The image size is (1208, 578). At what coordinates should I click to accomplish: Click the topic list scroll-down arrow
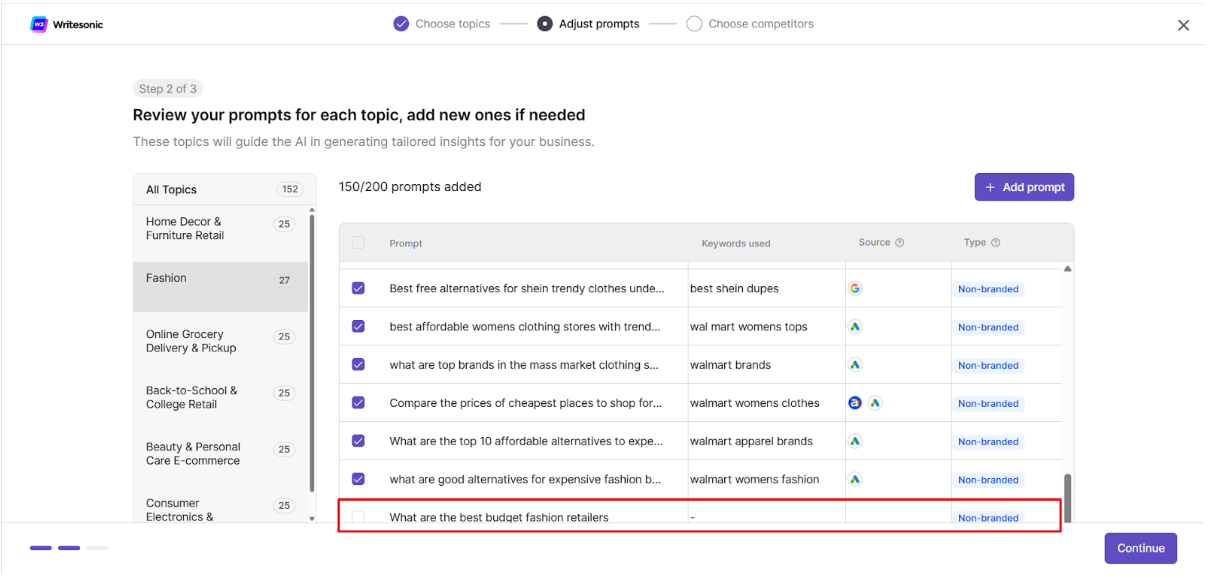click(312, 518)
